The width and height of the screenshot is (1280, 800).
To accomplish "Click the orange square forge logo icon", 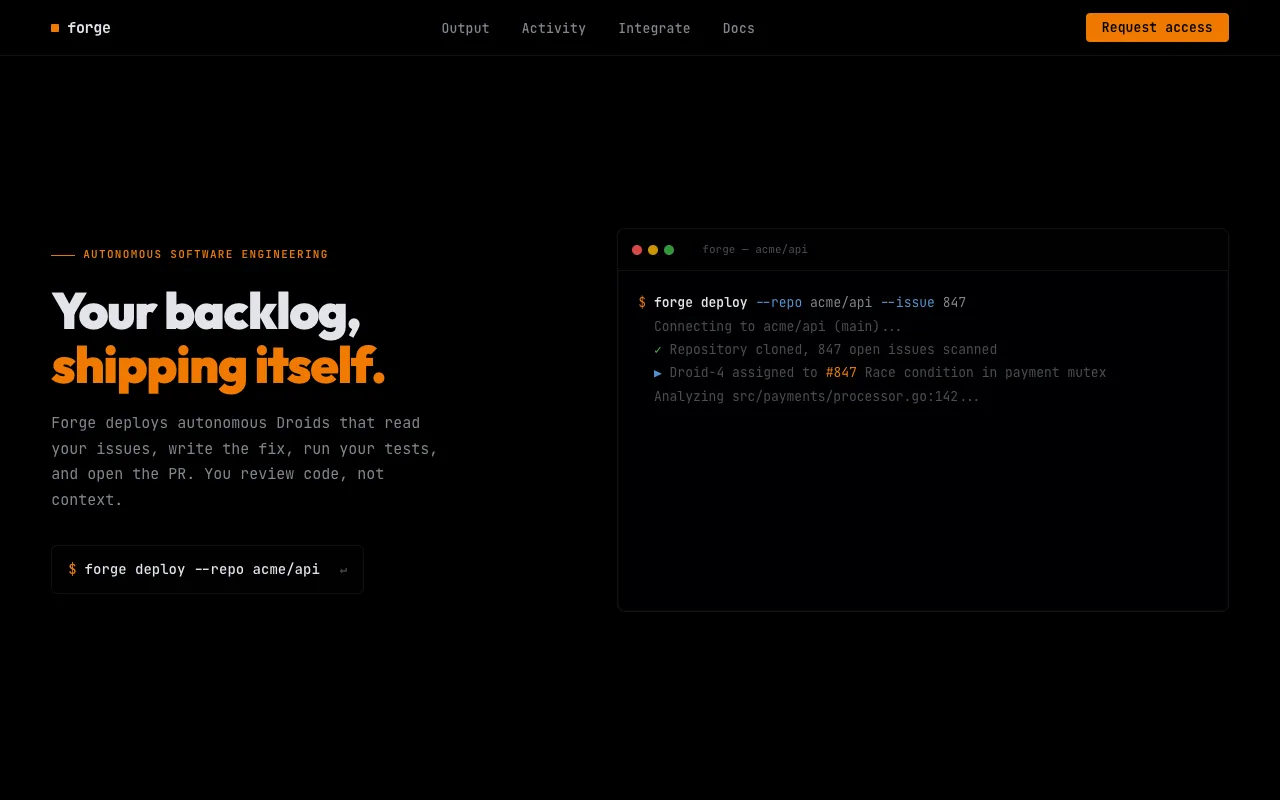I will (55, 28).
